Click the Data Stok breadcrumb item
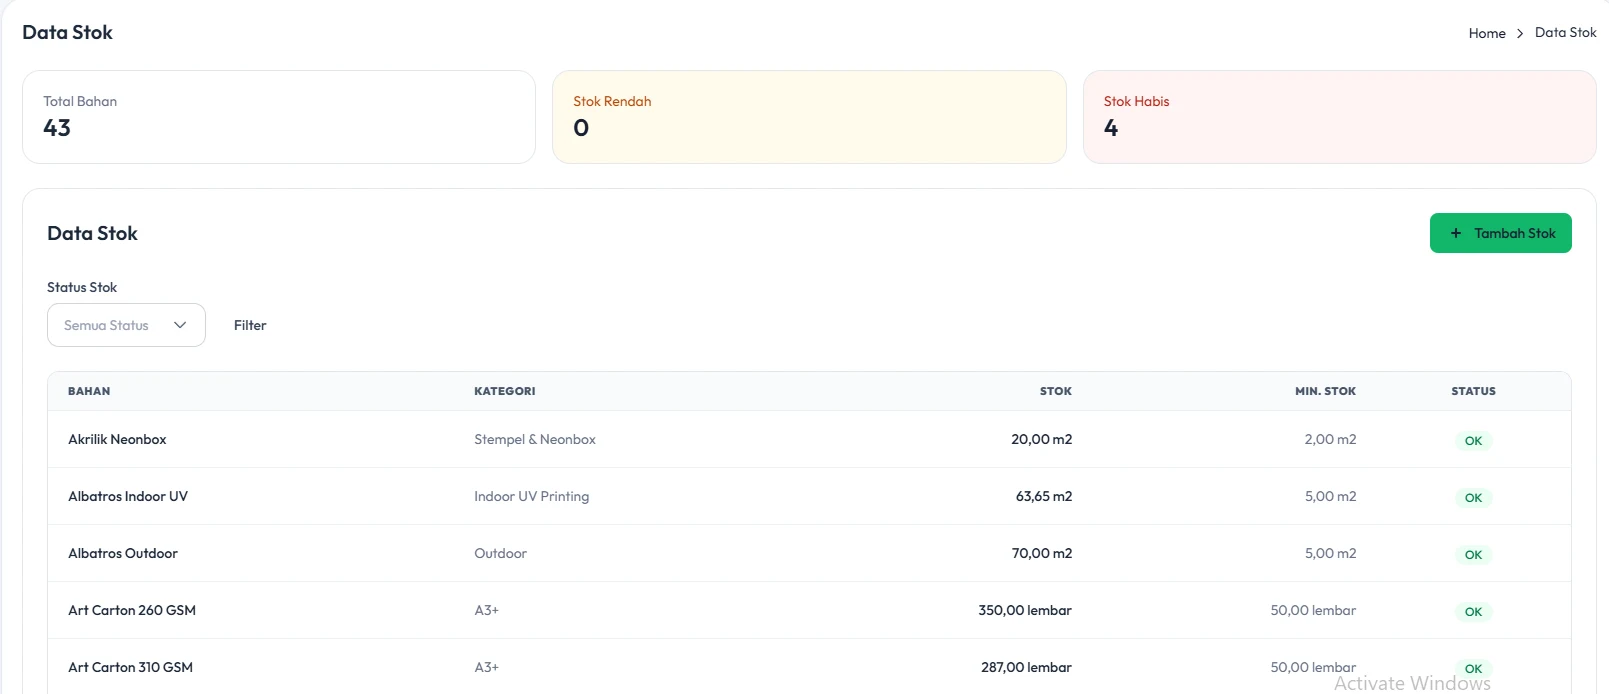 1565,33
